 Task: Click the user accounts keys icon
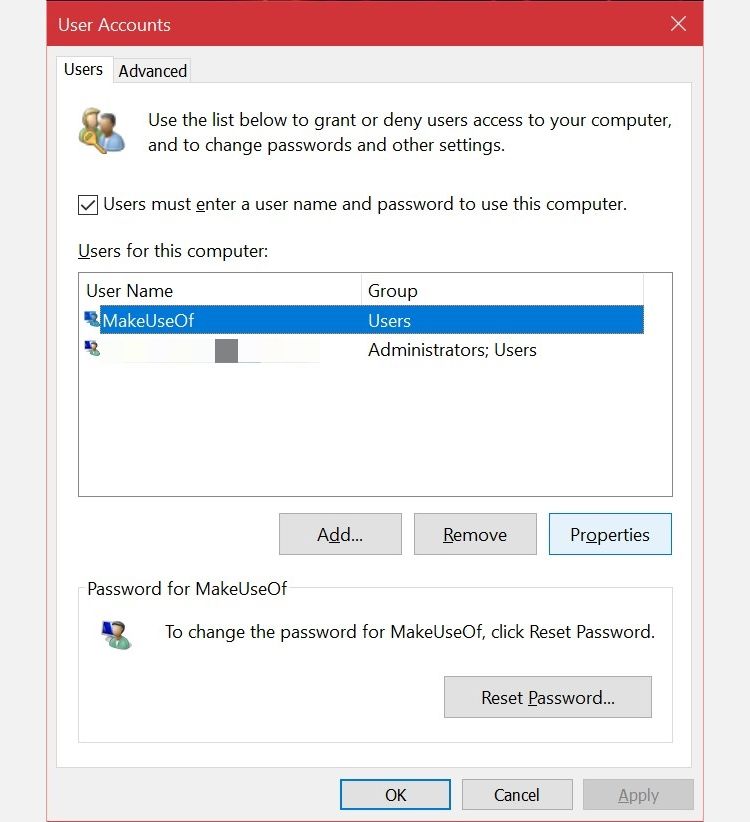pyautogui.click(x=101, y=132)
